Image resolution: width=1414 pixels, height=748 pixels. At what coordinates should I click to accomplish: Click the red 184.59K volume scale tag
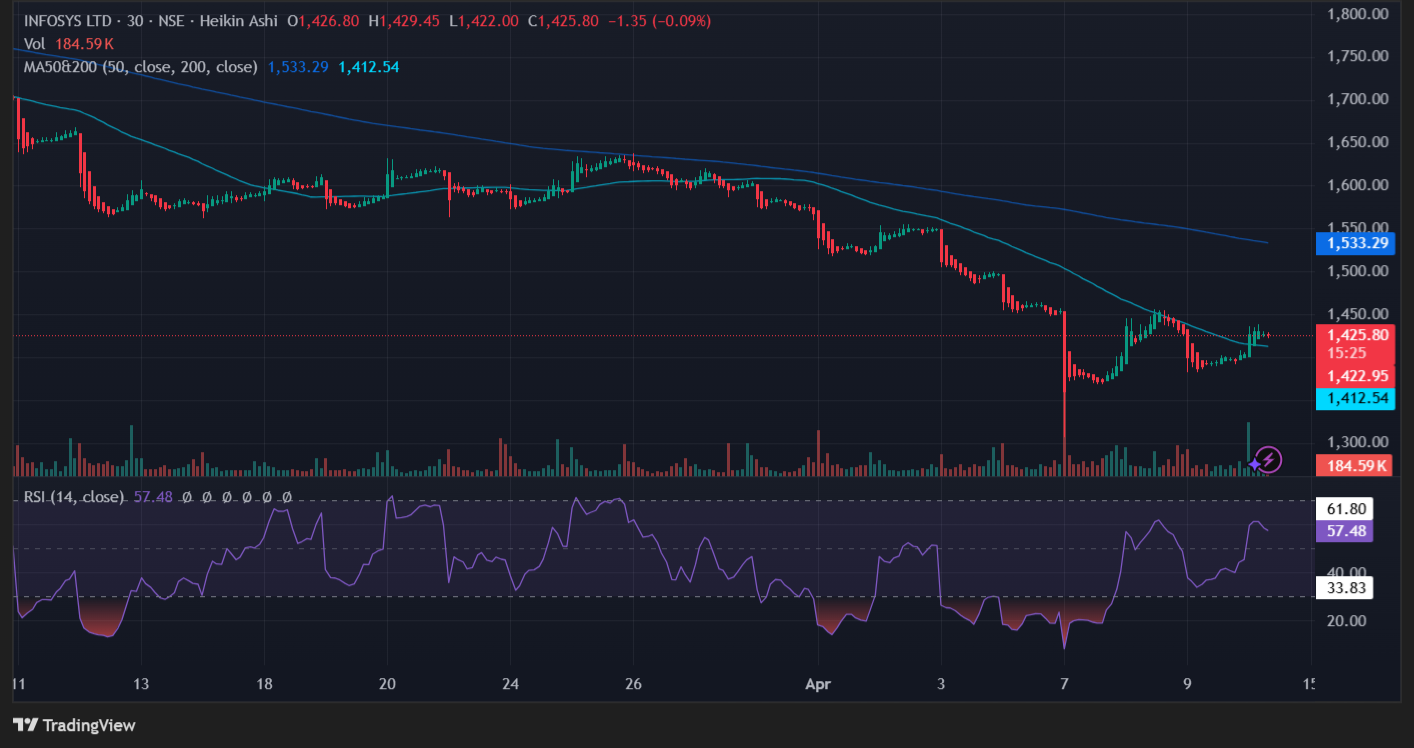pos(1355,465)
